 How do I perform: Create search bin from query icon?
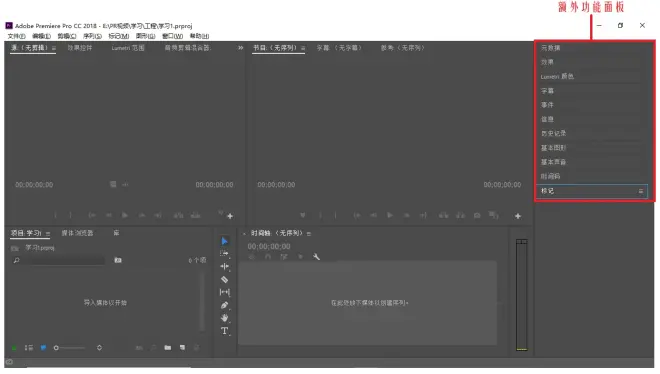[x=118, y=260]
